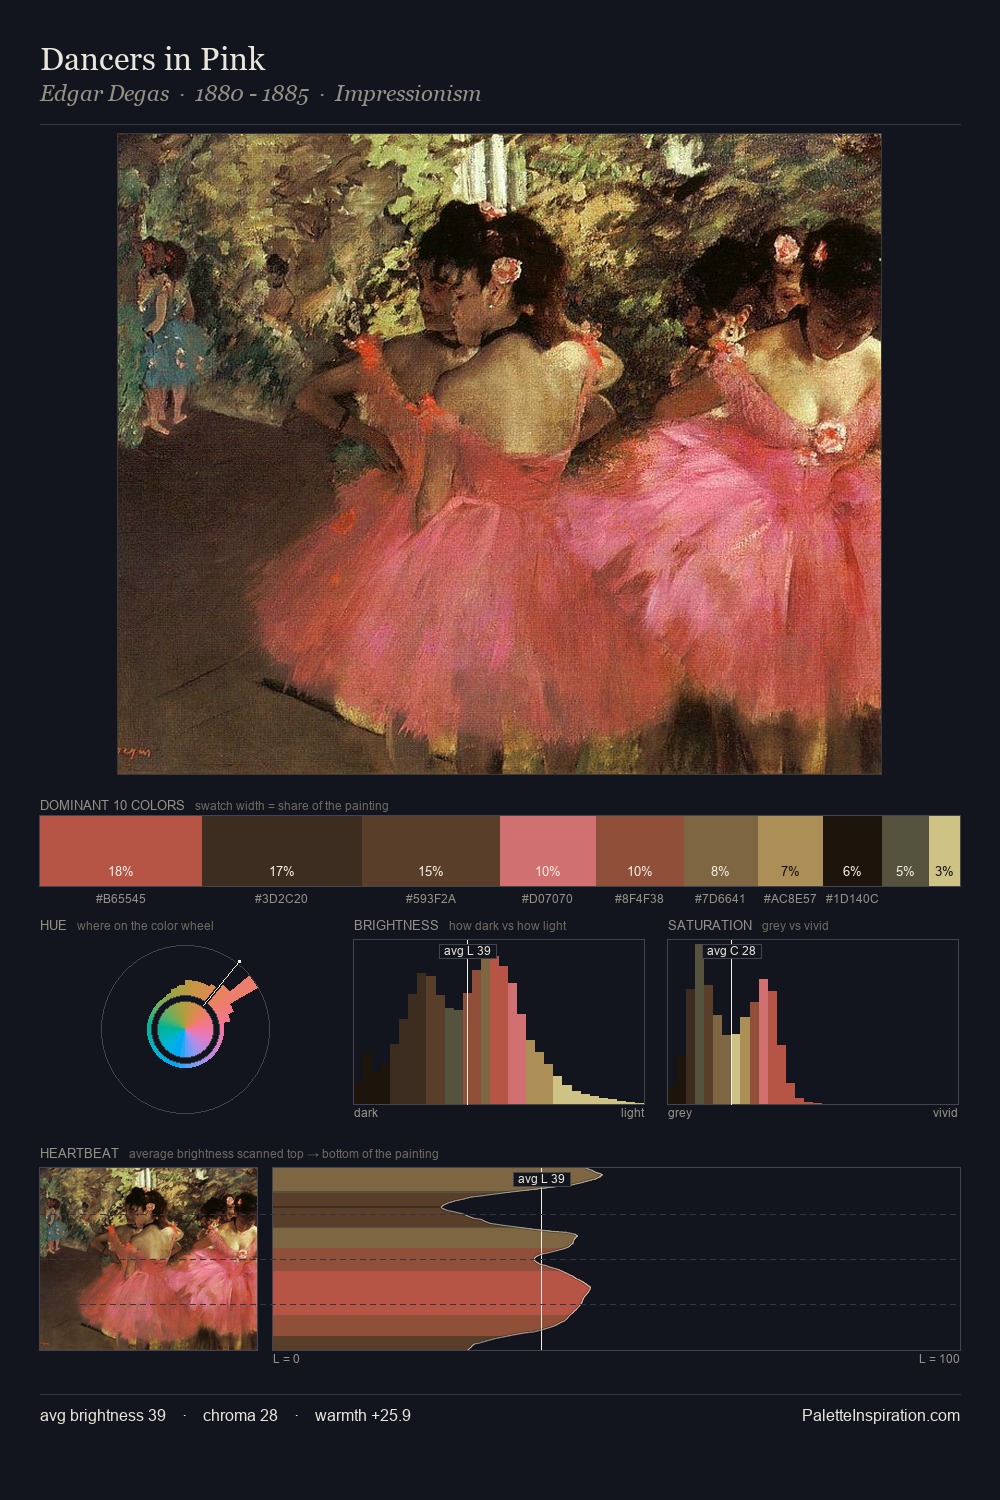Click the 'HEARTBEAT' section heading
The height and width of the screenshot is (1500, 1000).
79,1153
